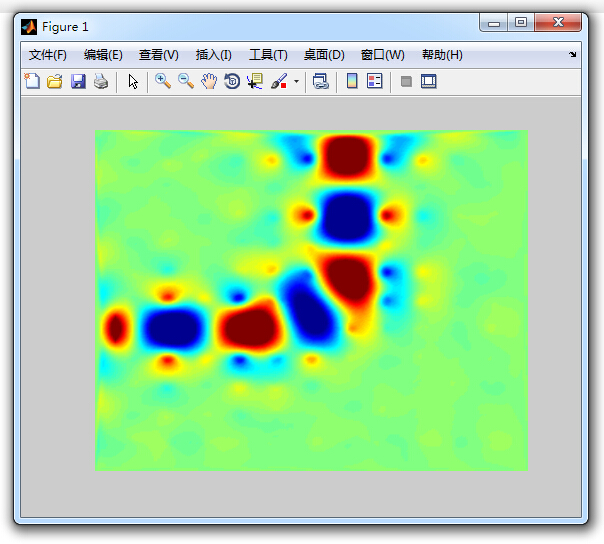Click the top dark red blob in plot
The image size is (604, 544).
coord(348,157)
